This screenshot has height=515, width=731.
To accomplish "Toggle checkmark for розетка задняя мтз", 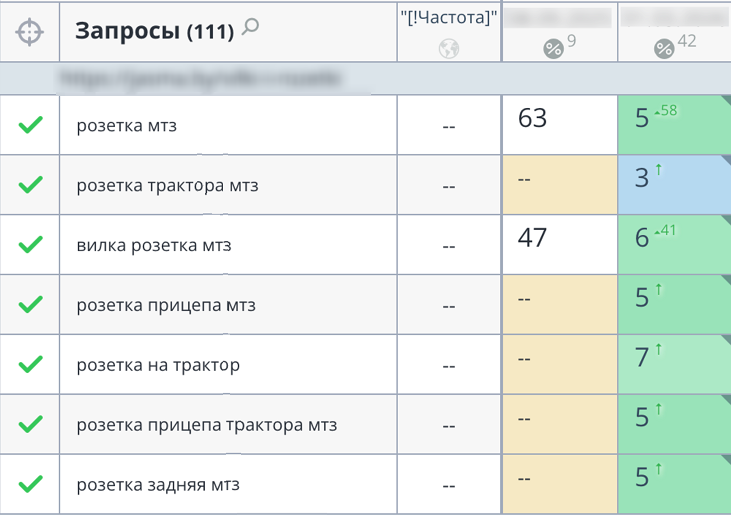I will [x=31, y=484].
